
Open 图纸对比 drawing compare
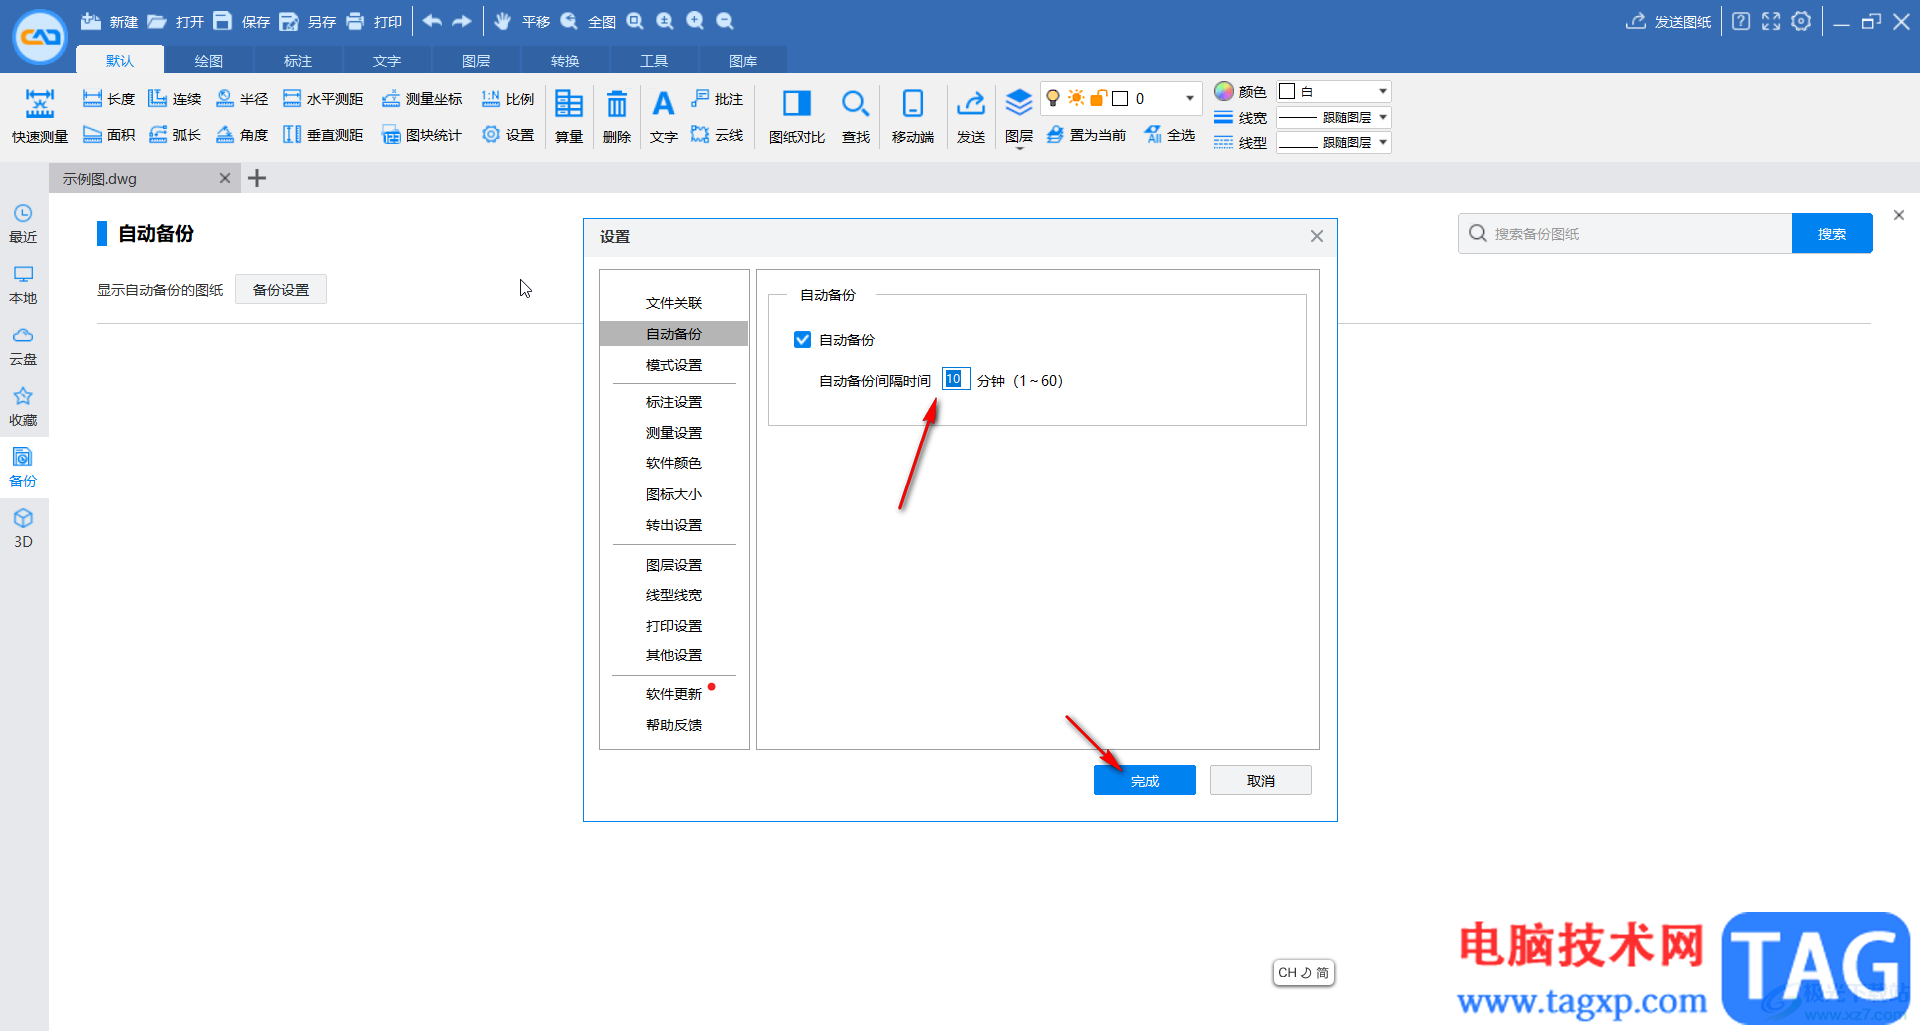tap(797, 116)
